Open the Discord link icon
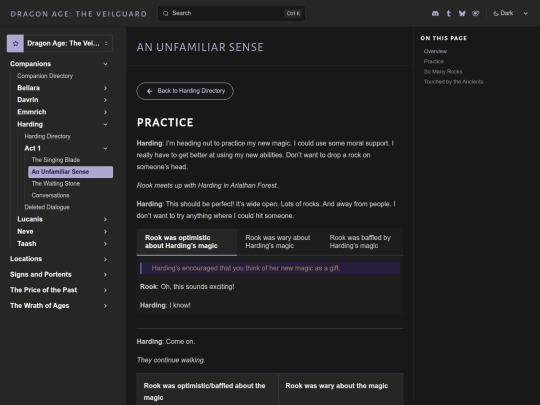Viewport: 540px width, 405px height. tap(435, 13)
